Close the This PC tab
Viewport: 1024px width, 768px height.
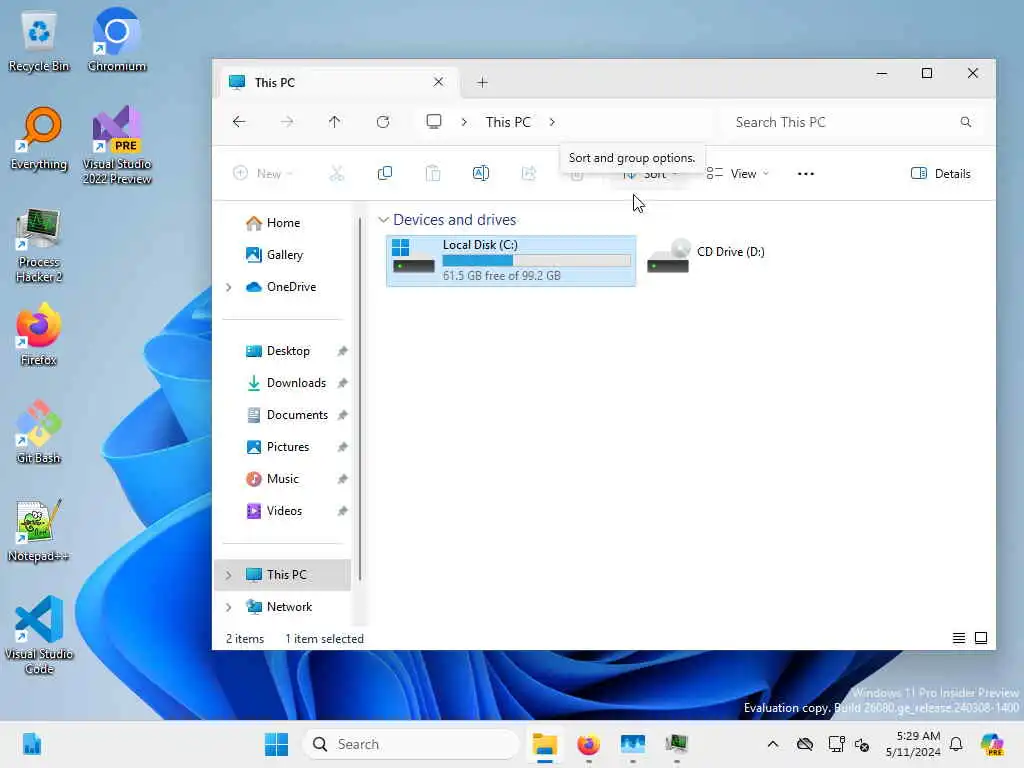click(438, 82)
